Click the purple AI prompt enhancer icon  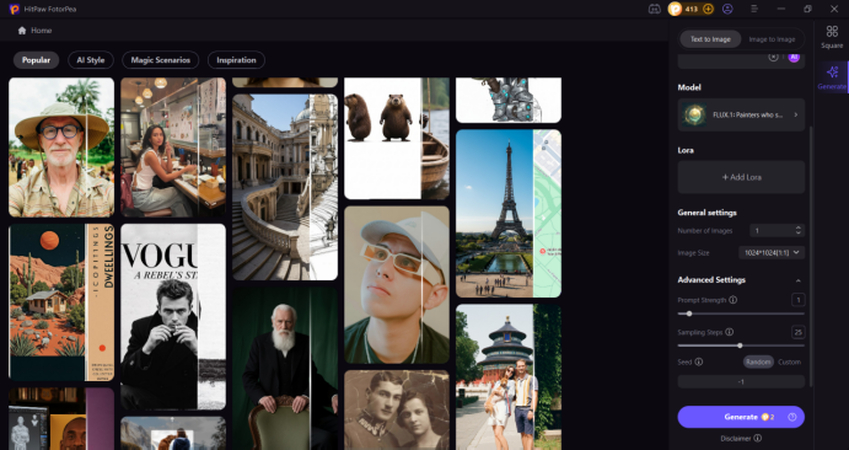794,57
